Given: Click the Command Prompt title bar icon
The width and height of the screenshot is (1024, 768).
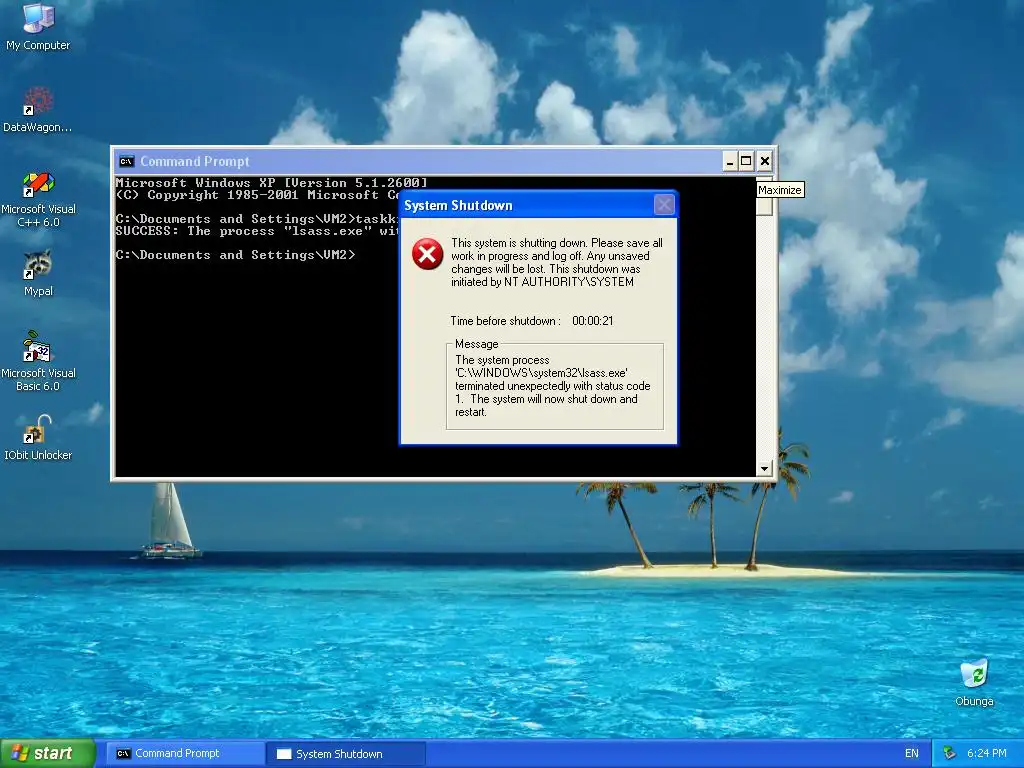Looking at the screenshot, I should [x=127, y=161].
